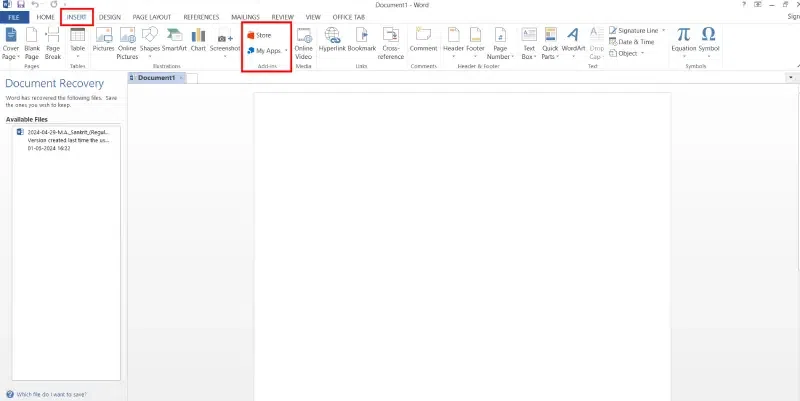Open Word Help via the question mark
The height and width of the screenshot is (401, 800).
point(743,5)
